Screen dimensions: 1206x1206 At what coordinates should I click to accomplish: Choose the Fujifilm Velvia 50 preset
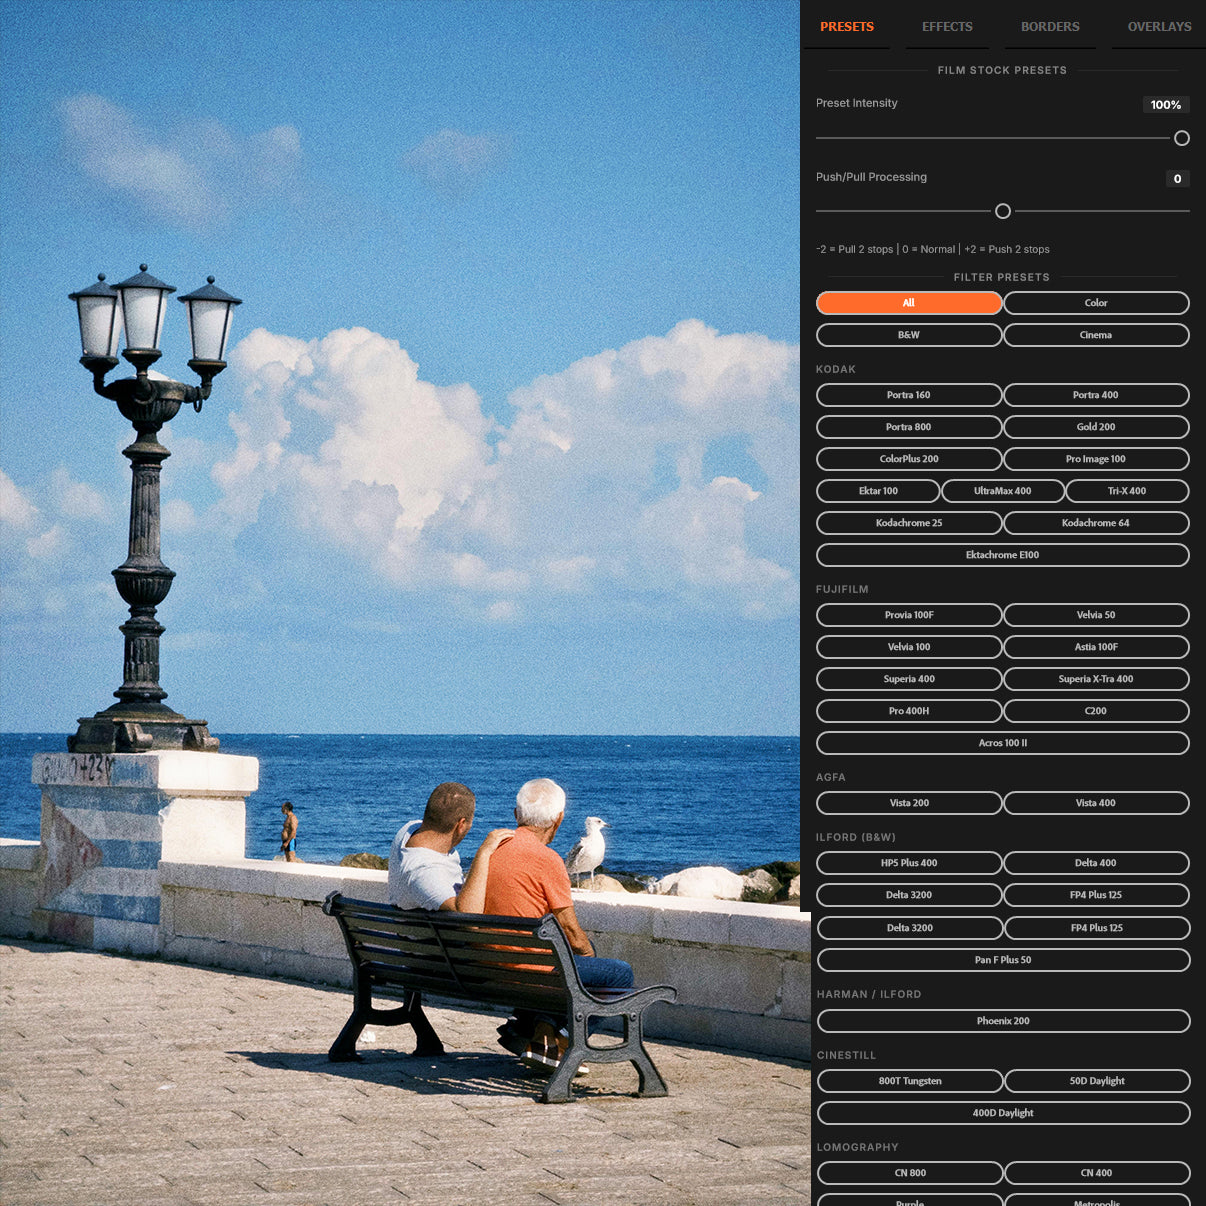[x=1096, y=614]
